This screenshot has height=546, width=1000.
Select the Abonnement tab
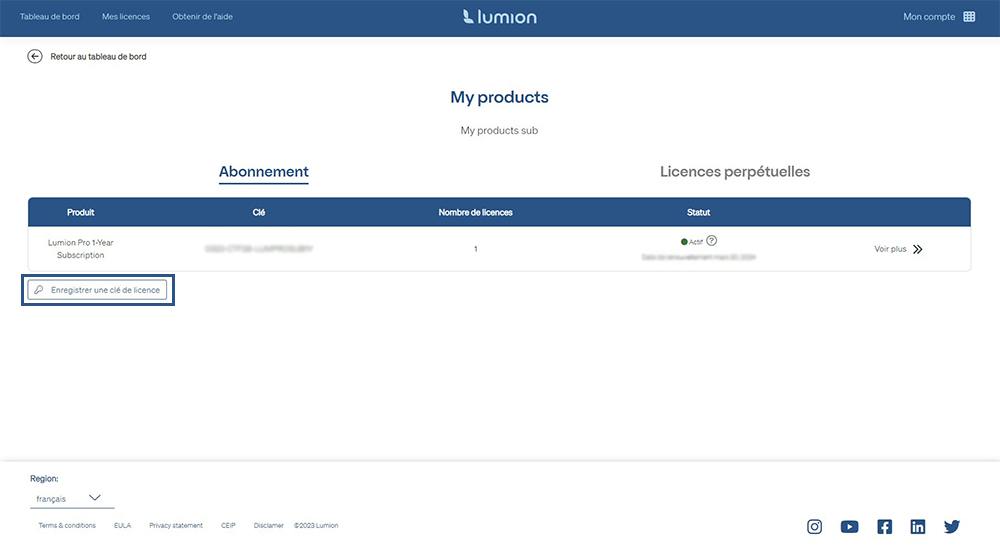[x=263, y=172]
